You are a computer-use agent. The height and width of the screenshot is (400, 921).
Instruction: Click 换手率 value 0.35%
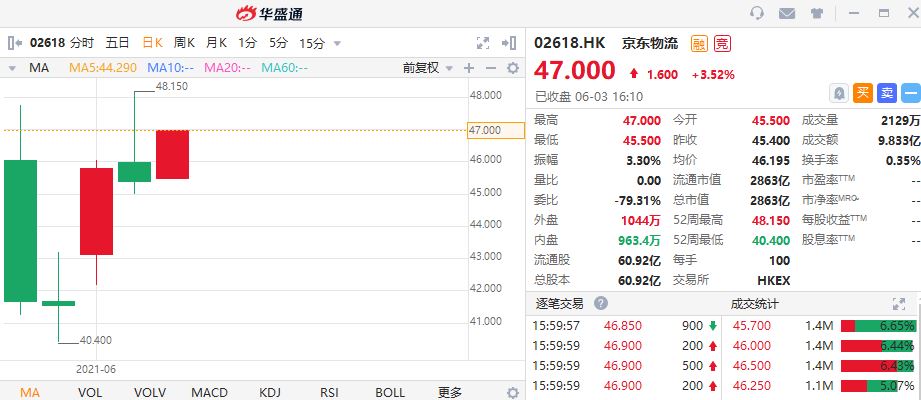(904, 160)
